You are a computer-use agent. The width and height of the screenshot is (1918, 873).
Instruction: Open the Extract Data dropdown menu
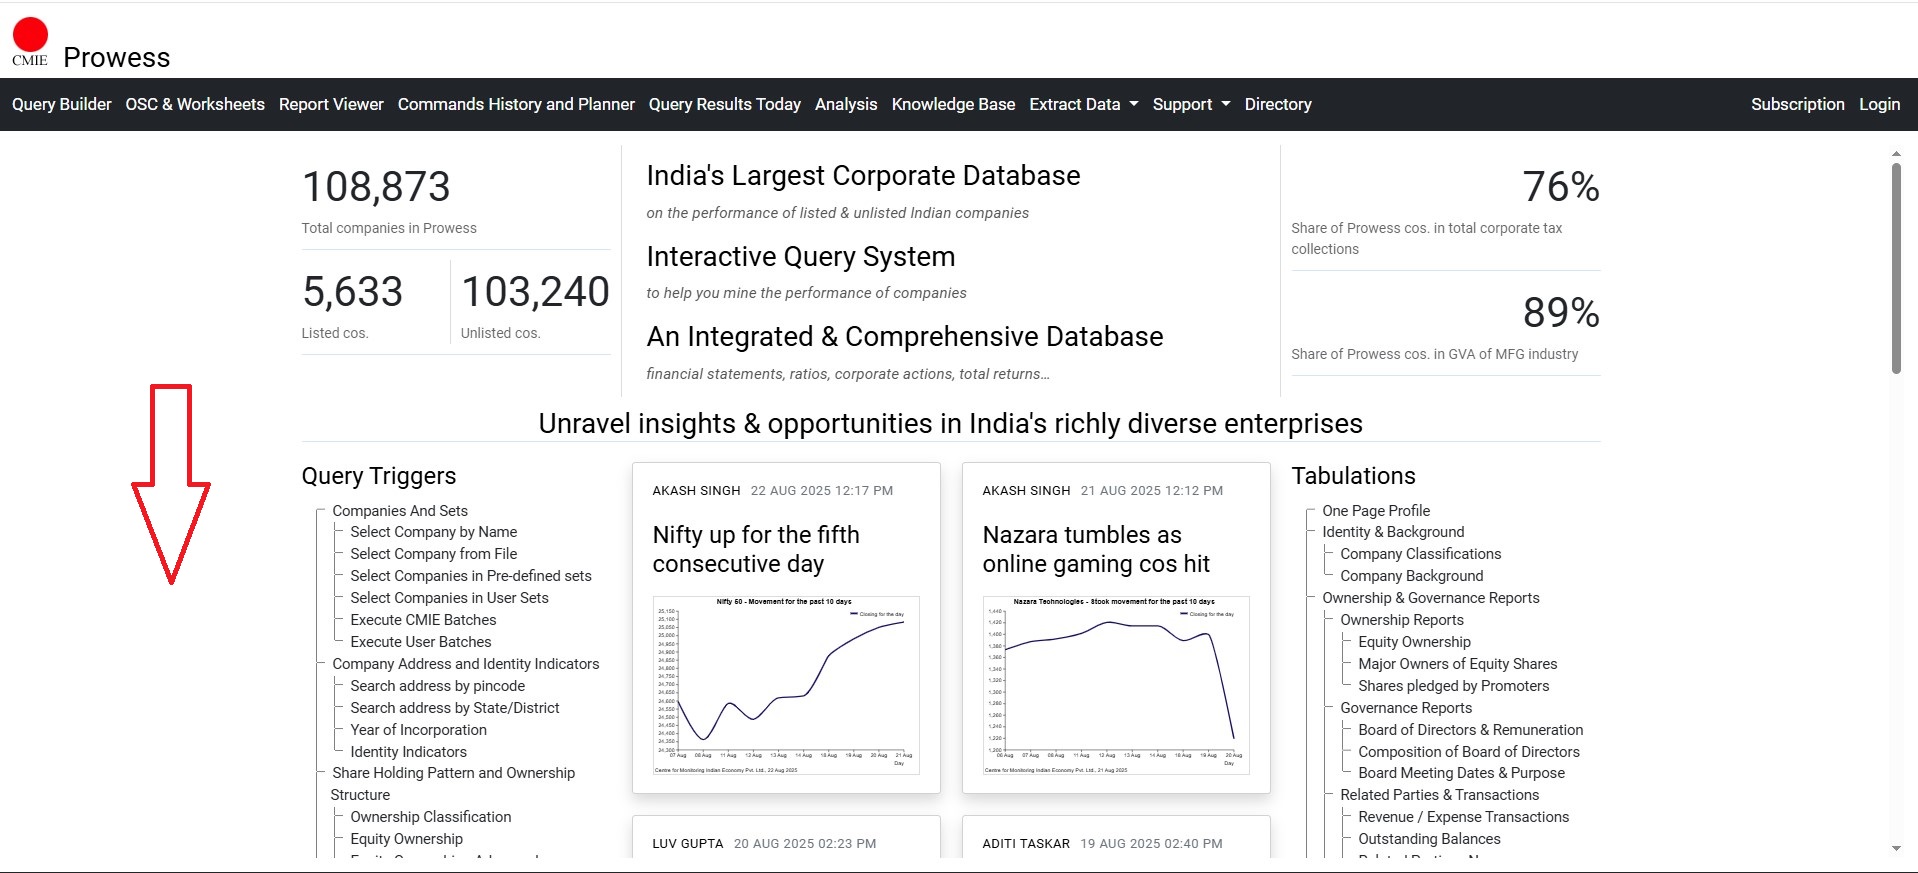[x=1083, y=104]
